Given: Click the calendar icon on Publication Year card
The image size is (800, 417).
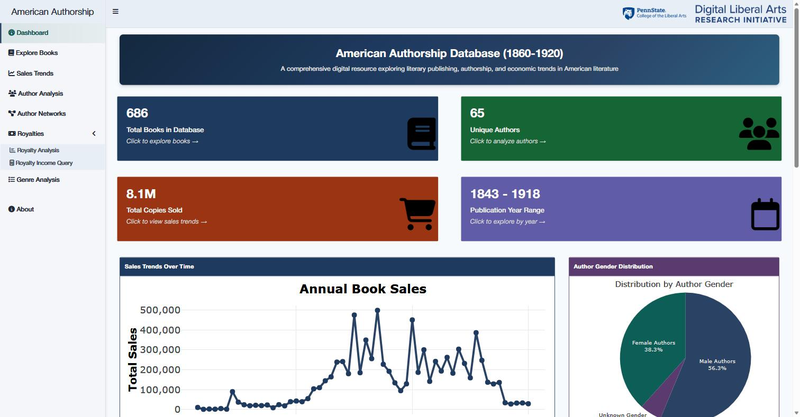Looking at the screenshot, I should 765,214.
